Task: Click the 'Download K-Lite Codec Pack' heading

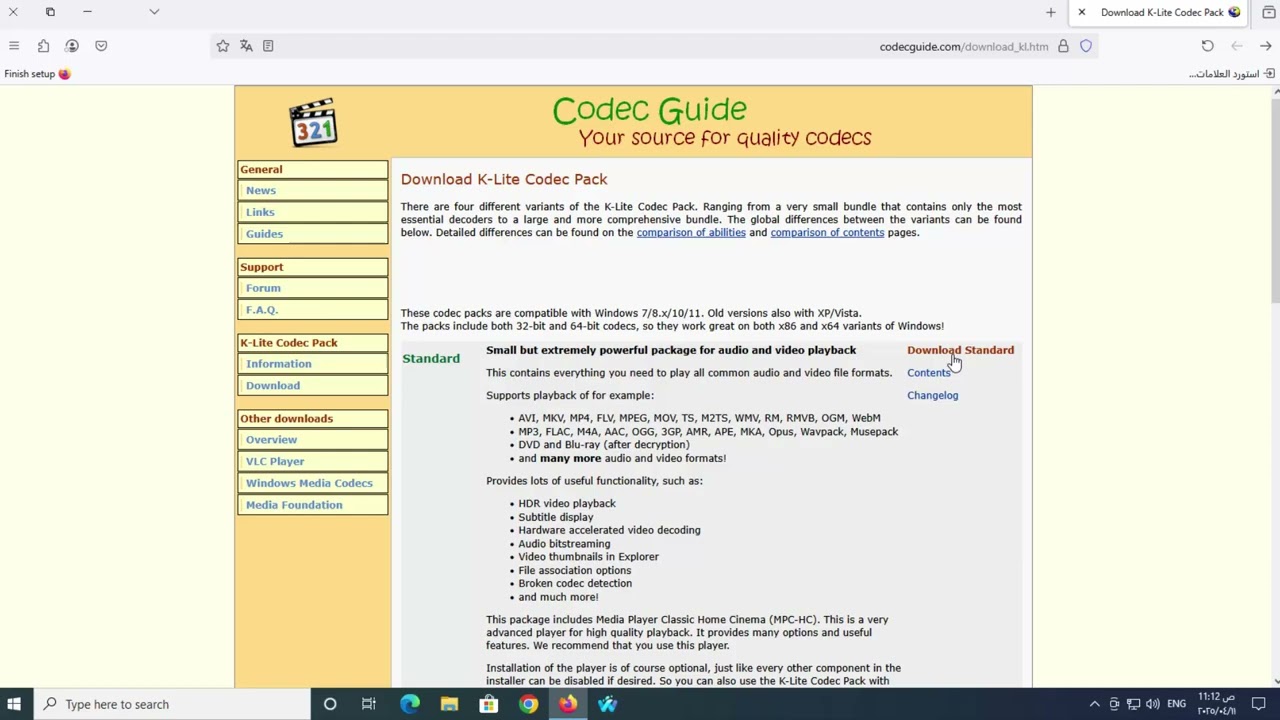Action: pyautogui.click(x=504, y=179)
